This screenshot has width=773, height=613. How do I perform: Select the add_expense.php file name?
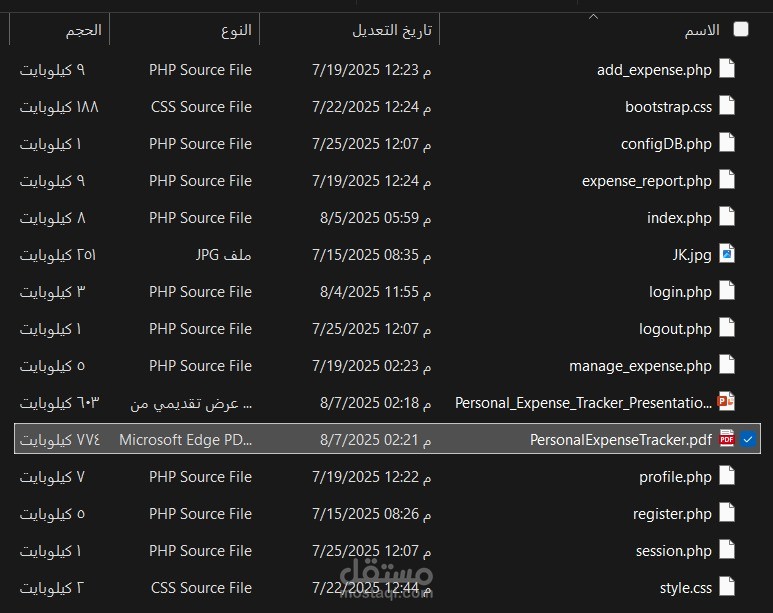(654, 70)
